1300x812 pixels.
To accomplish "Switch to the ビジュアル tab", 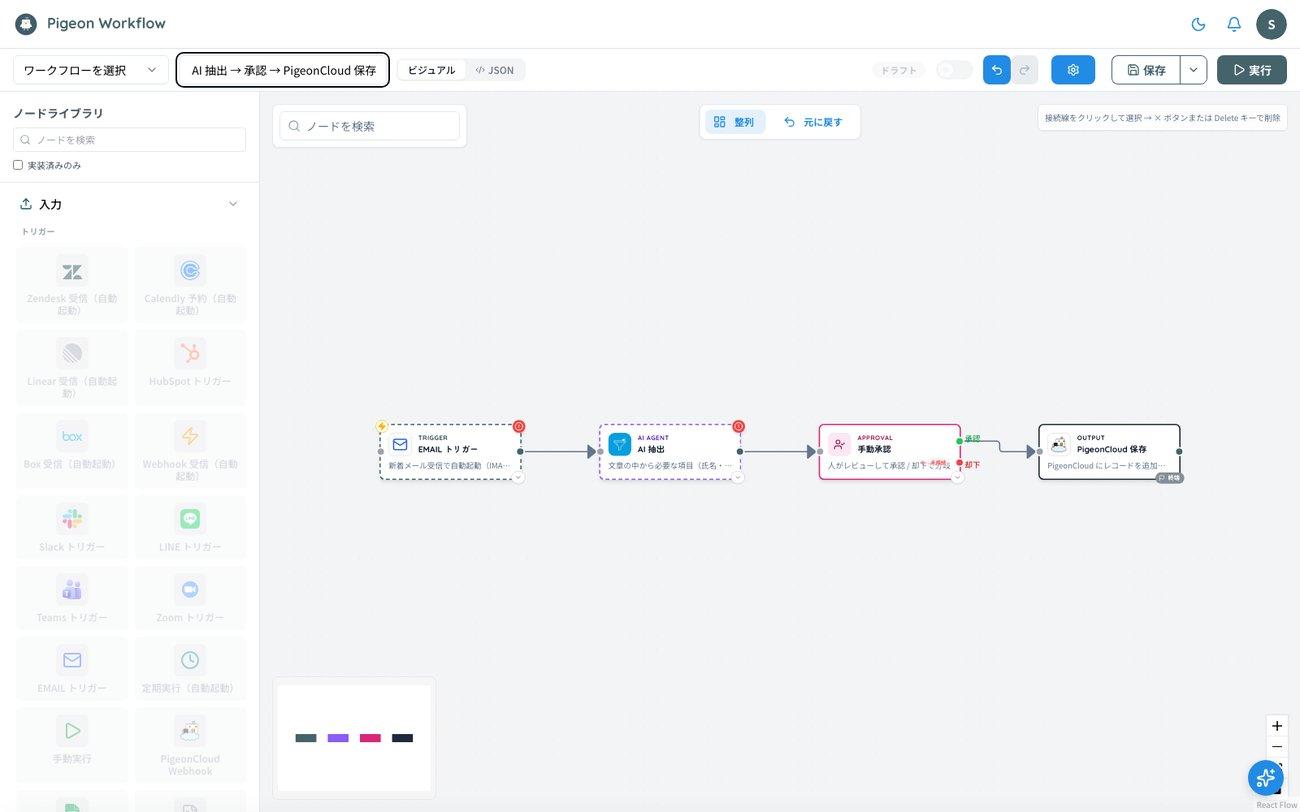I will coord(431,70).
